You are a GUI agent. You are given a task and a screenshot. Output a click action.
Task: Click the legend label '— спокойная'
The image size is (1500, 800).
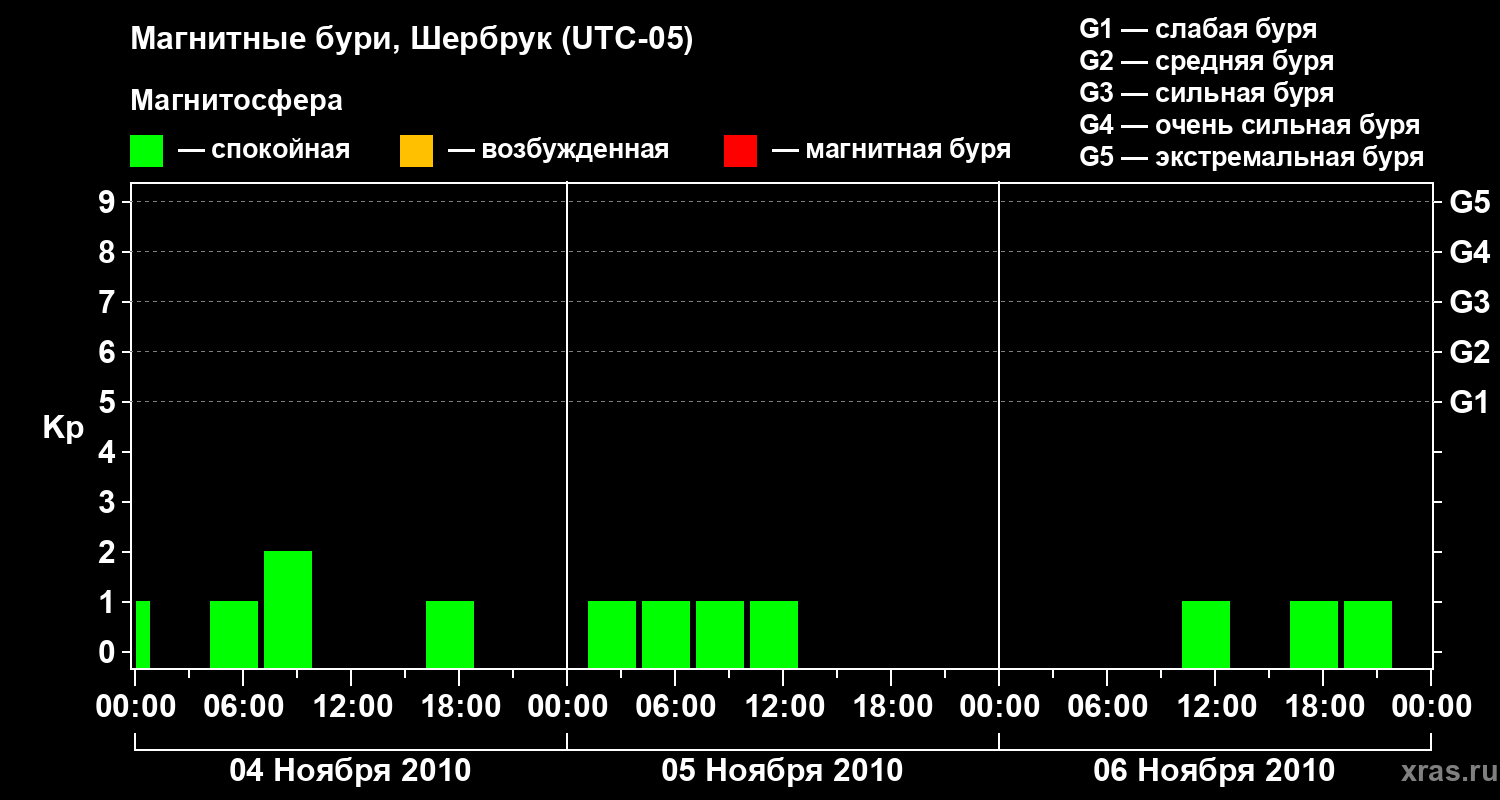coord(264,150)
